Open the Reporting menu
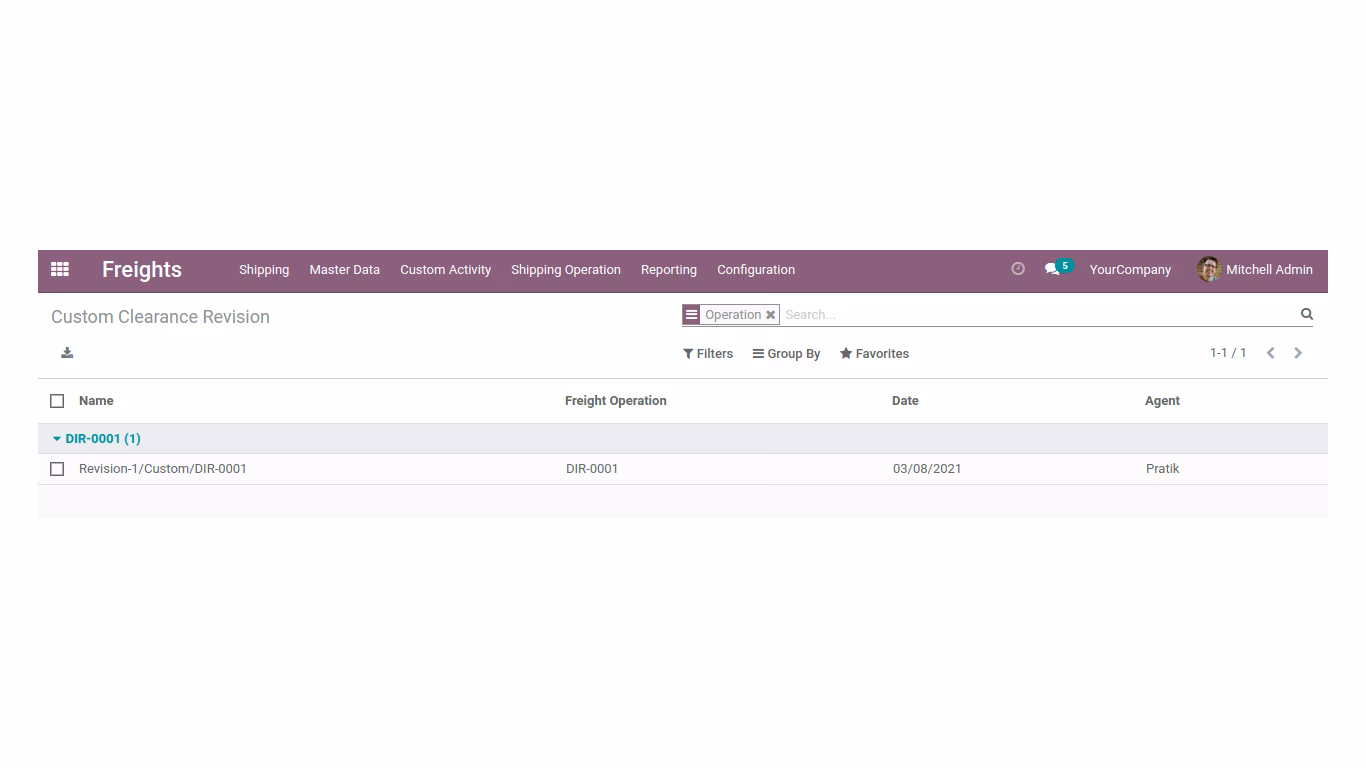The width and height of the screenshot is (1366, 768). tap(669, 269)
